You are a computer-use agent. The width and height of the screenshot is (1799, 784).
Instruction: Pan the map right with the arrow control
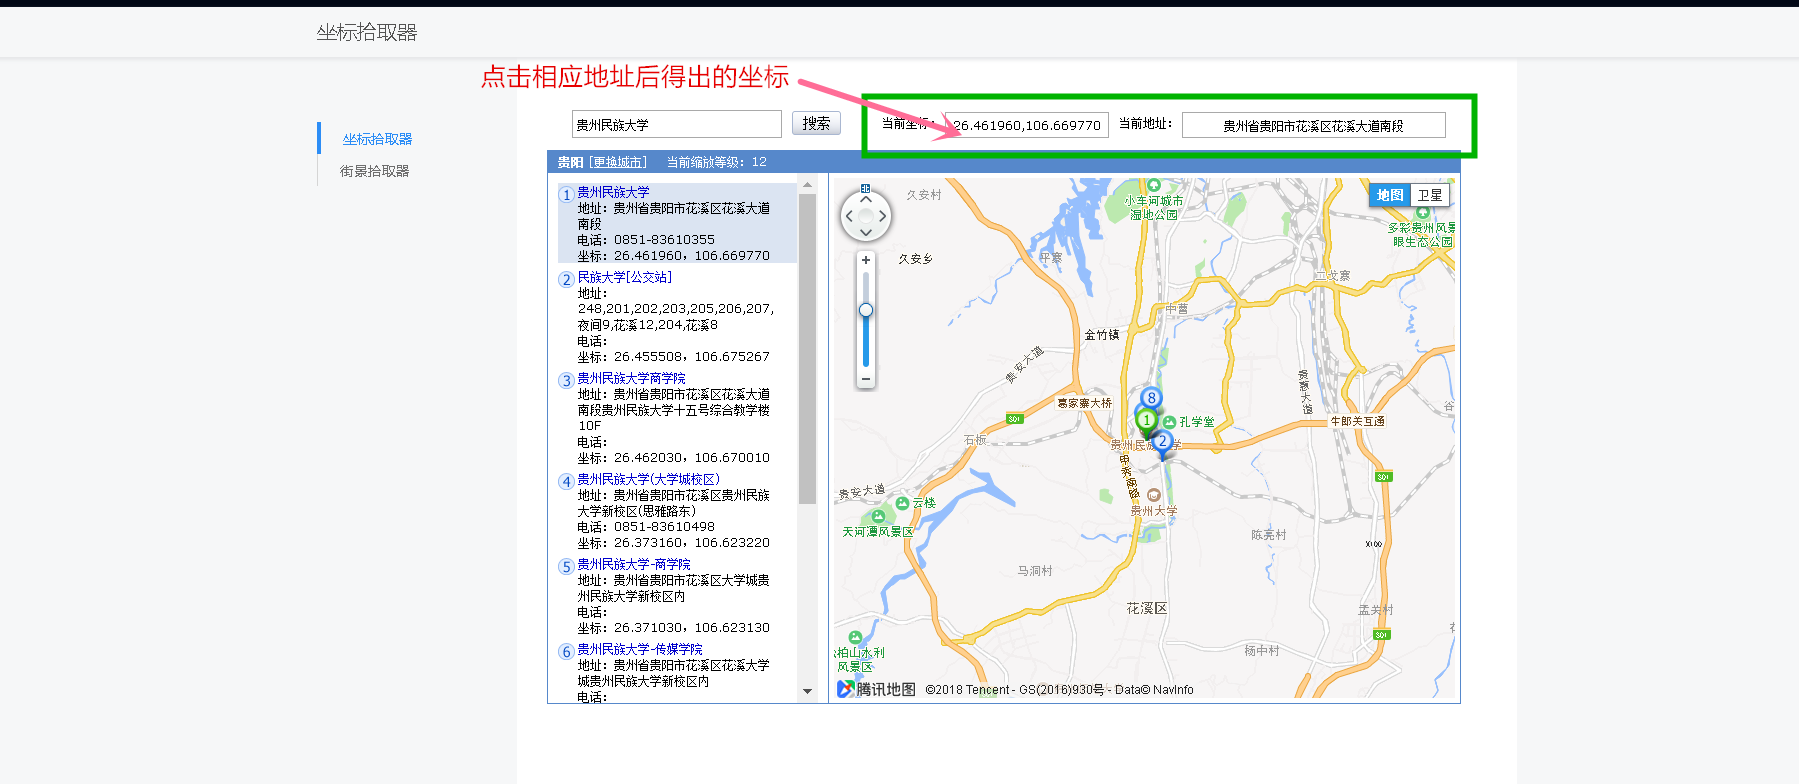882,216
